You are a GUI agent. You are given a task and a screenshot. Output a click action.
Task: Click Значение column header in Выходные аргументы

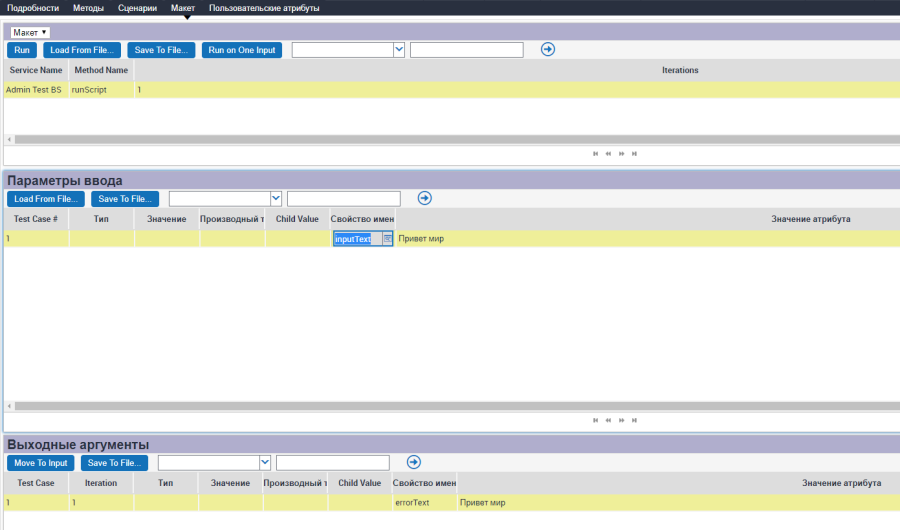(x=230, y=483)
